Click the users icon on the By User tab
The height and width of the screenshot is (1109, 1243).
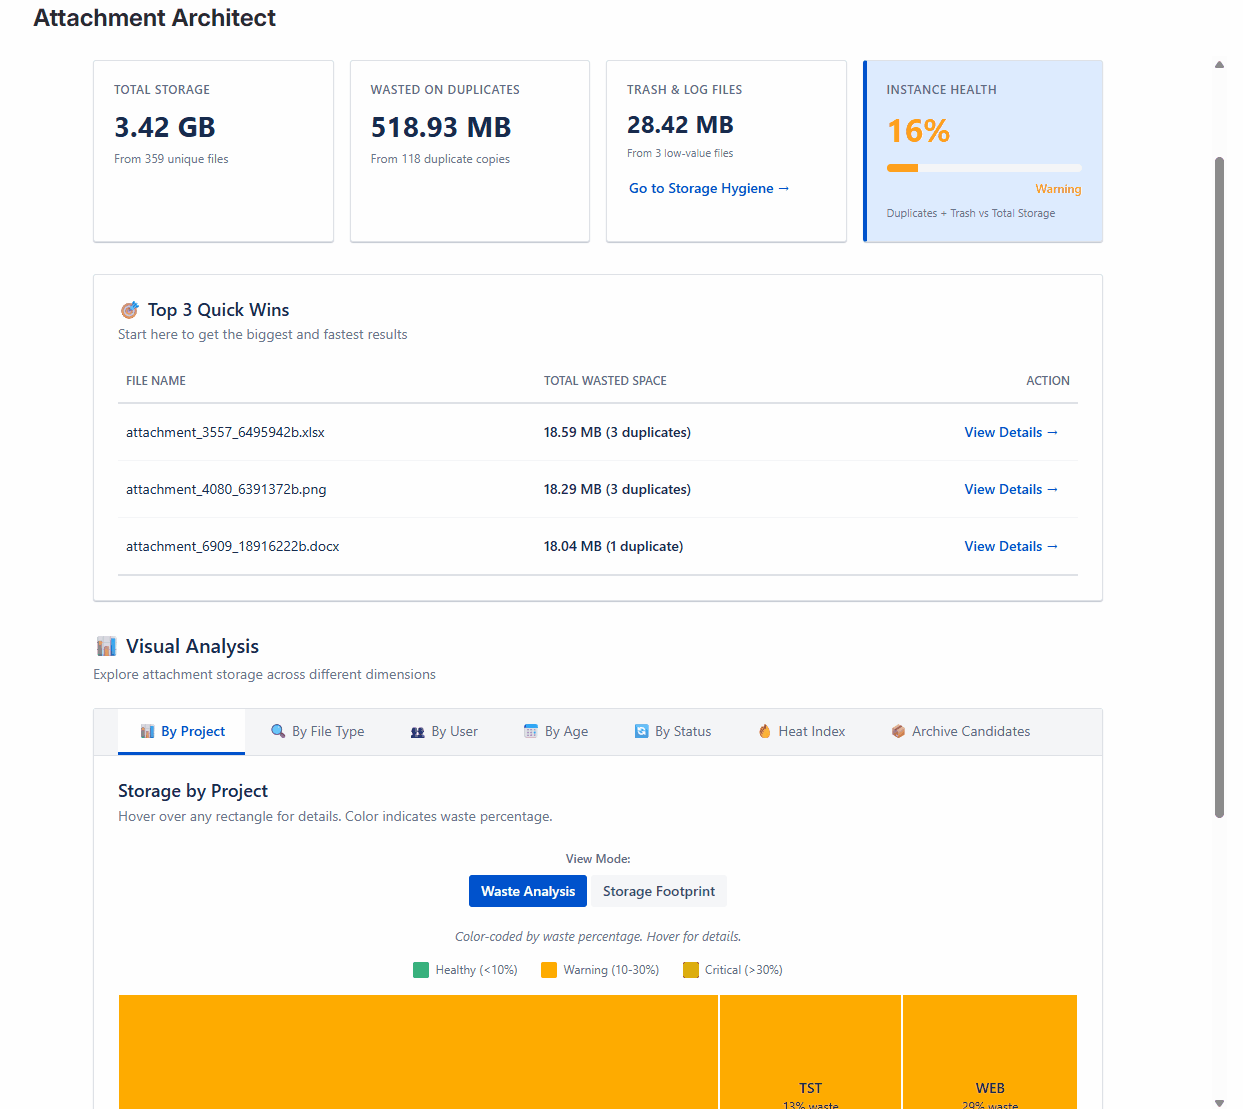coord(417,731)
